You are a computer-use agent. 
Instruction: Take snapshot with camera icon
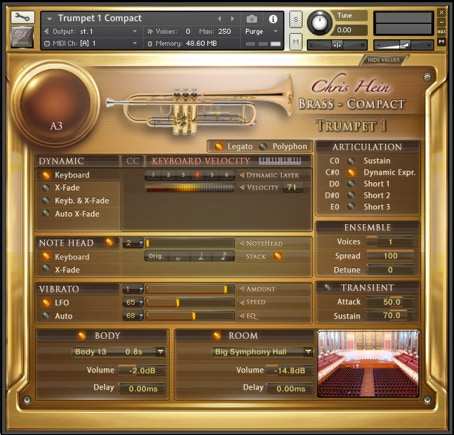pyautogui.click(x=252, y=19)
